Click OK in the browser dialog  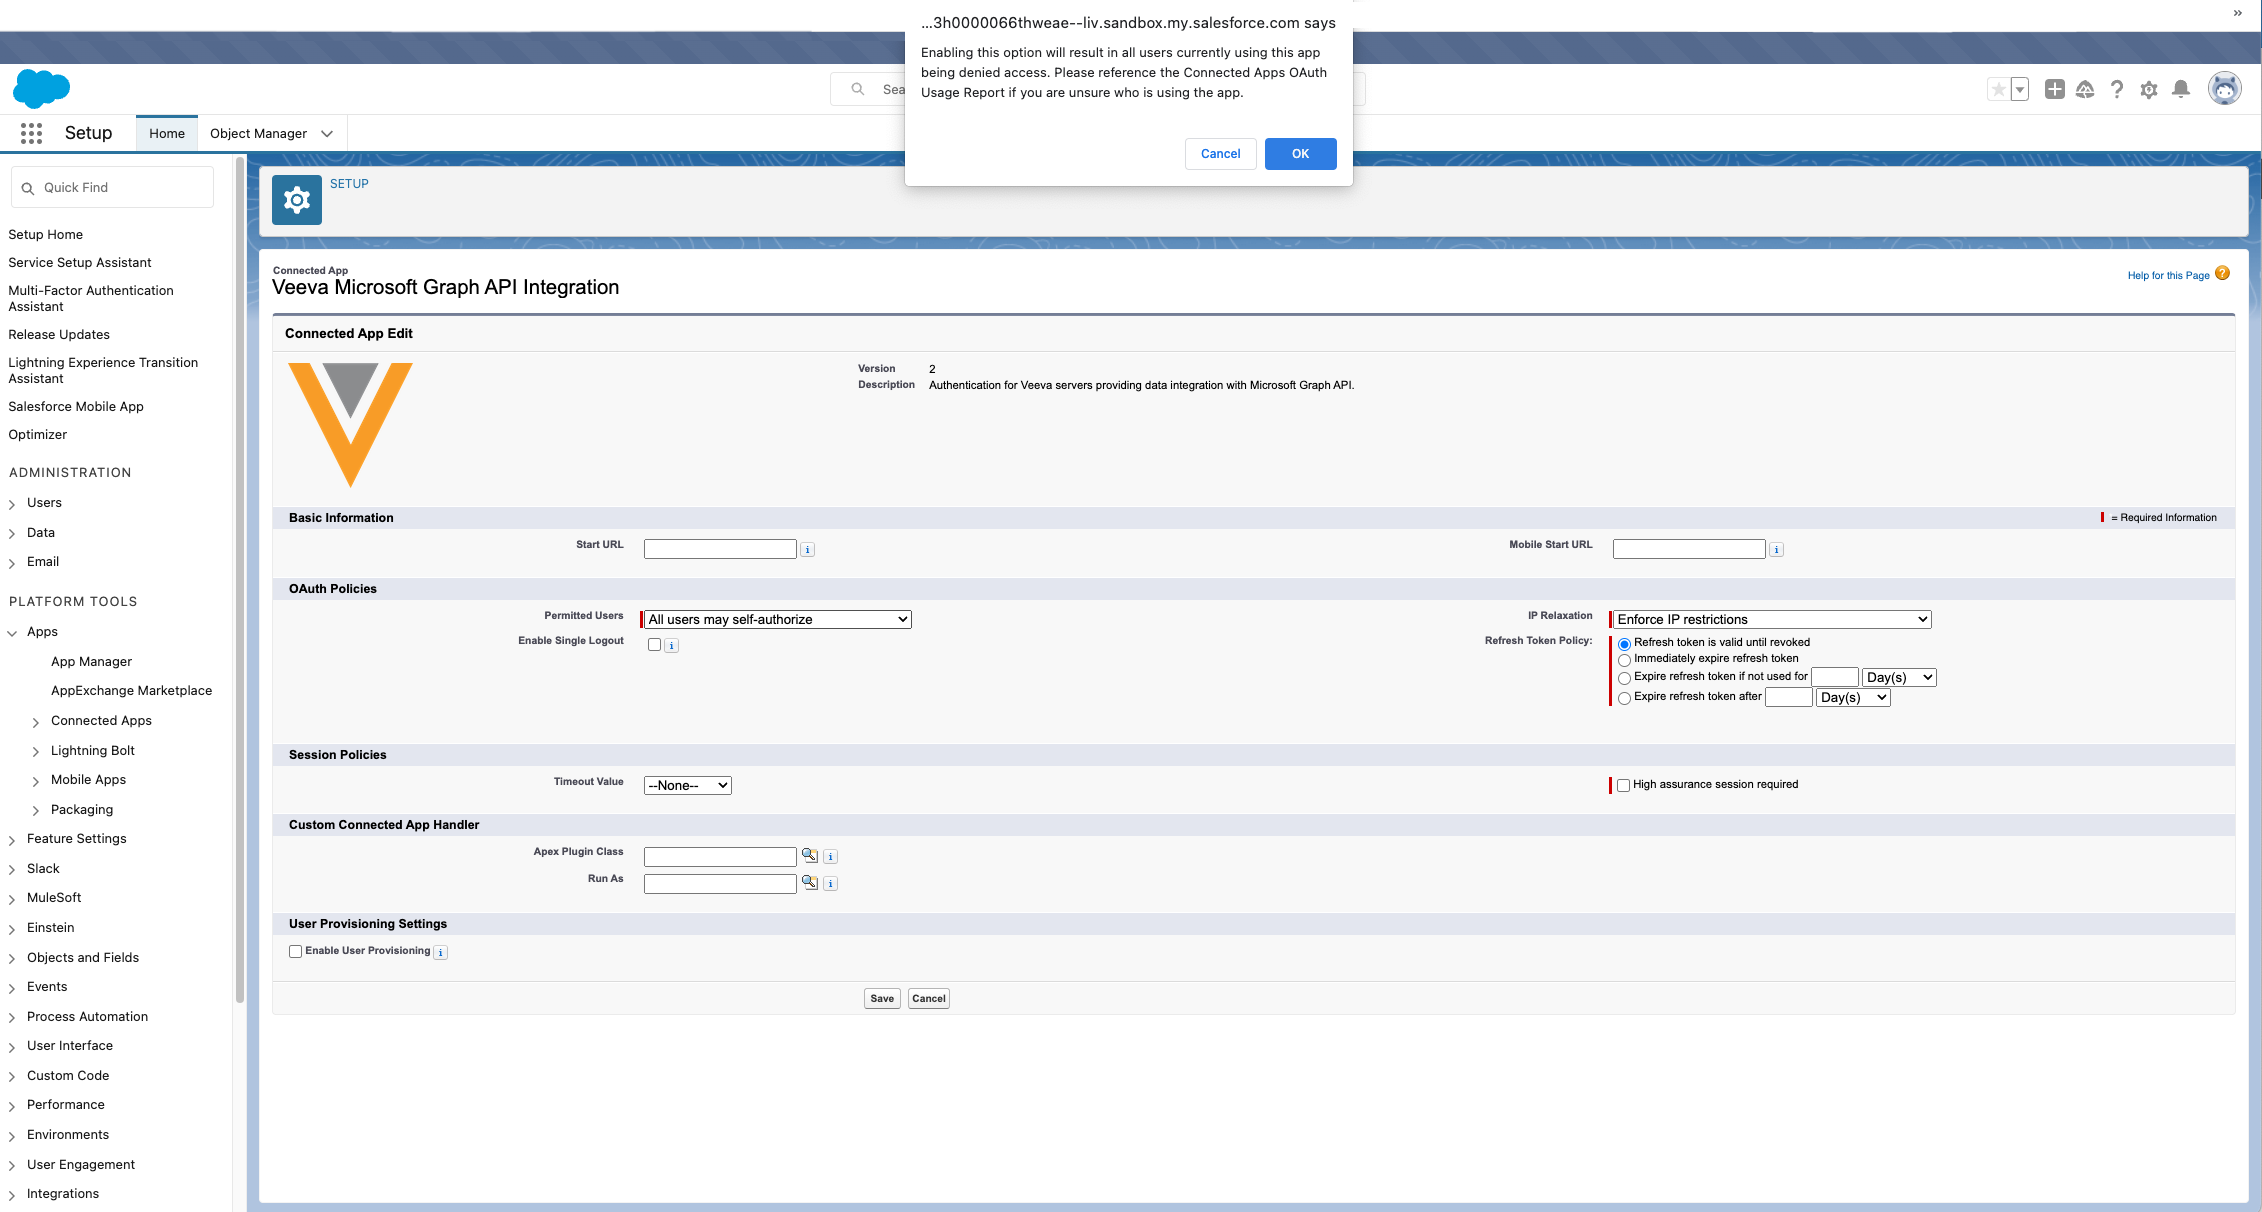pyautogui.click(x=1300, y=154)
